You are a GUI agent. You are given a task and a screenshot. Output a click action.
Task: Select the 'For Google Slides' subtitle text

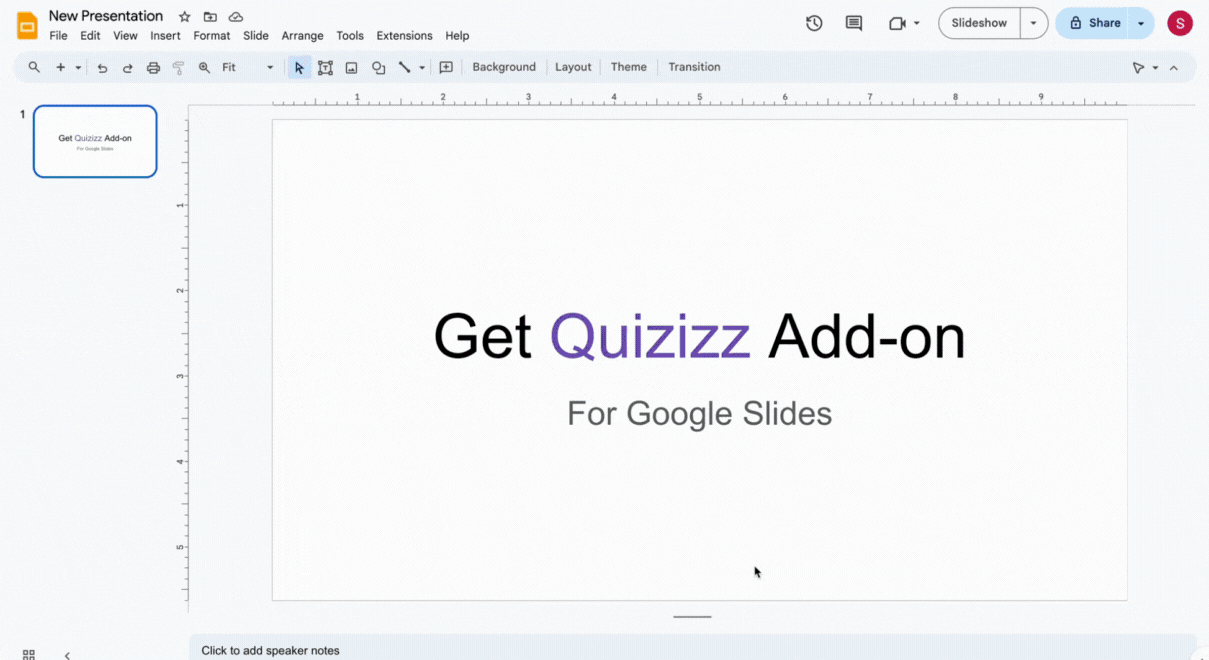click(699, 413)
